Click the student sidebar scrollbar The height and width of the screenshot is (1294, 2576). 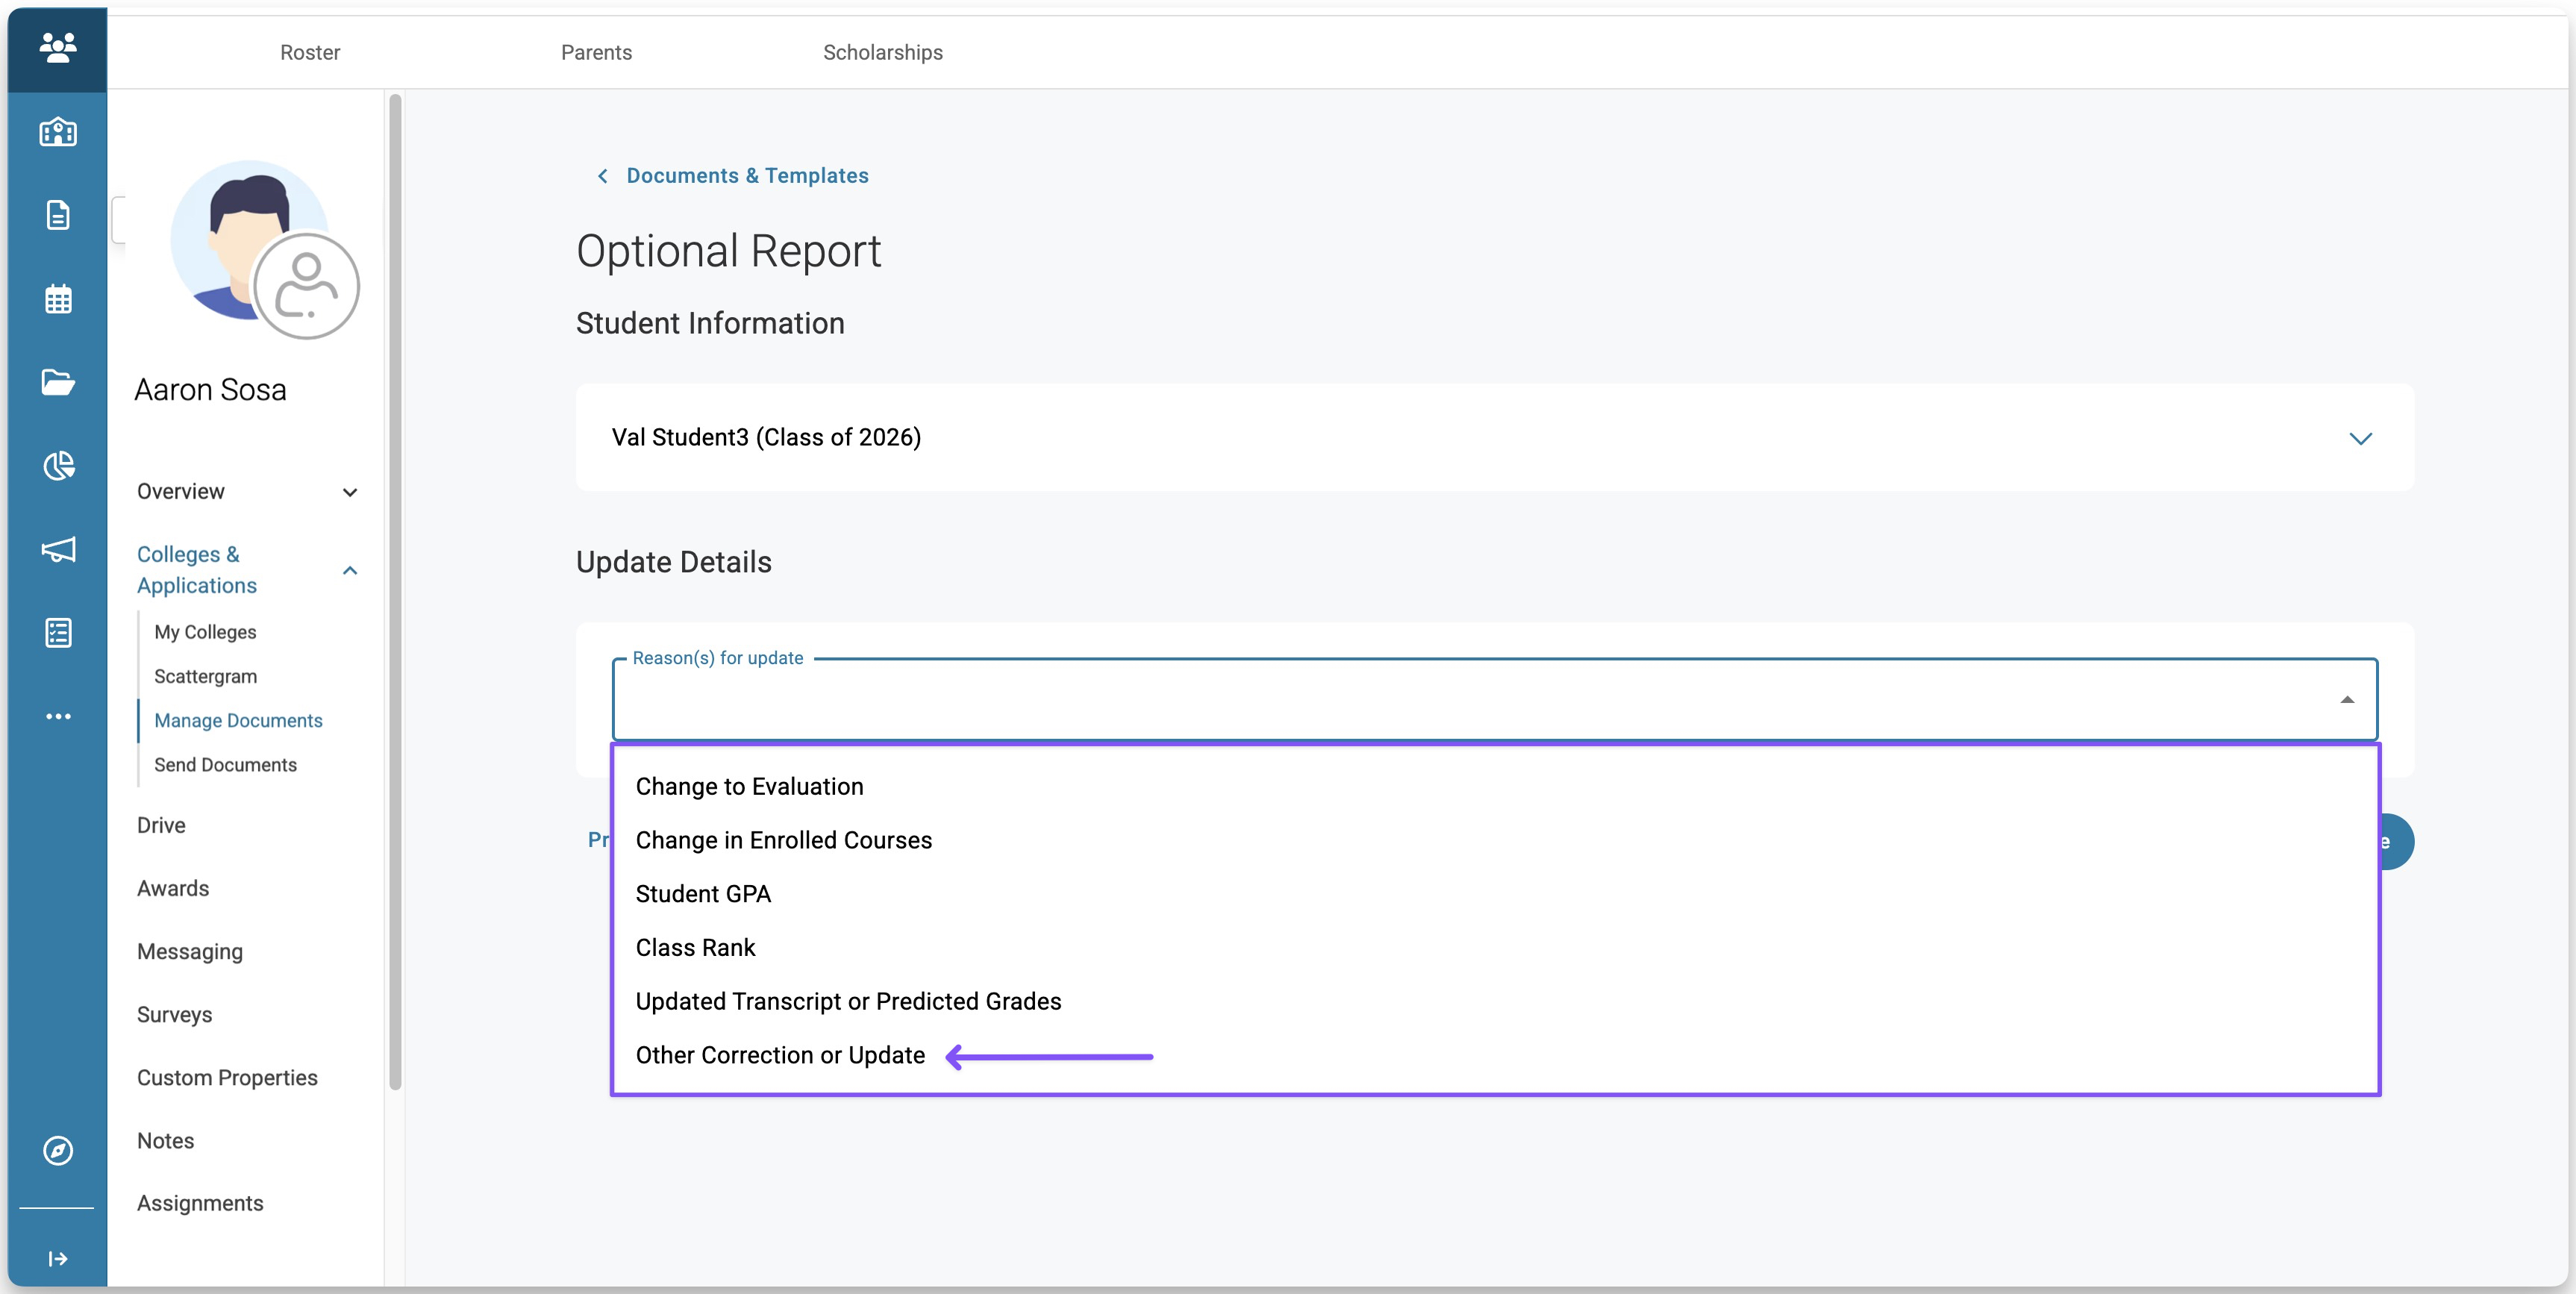395,590
